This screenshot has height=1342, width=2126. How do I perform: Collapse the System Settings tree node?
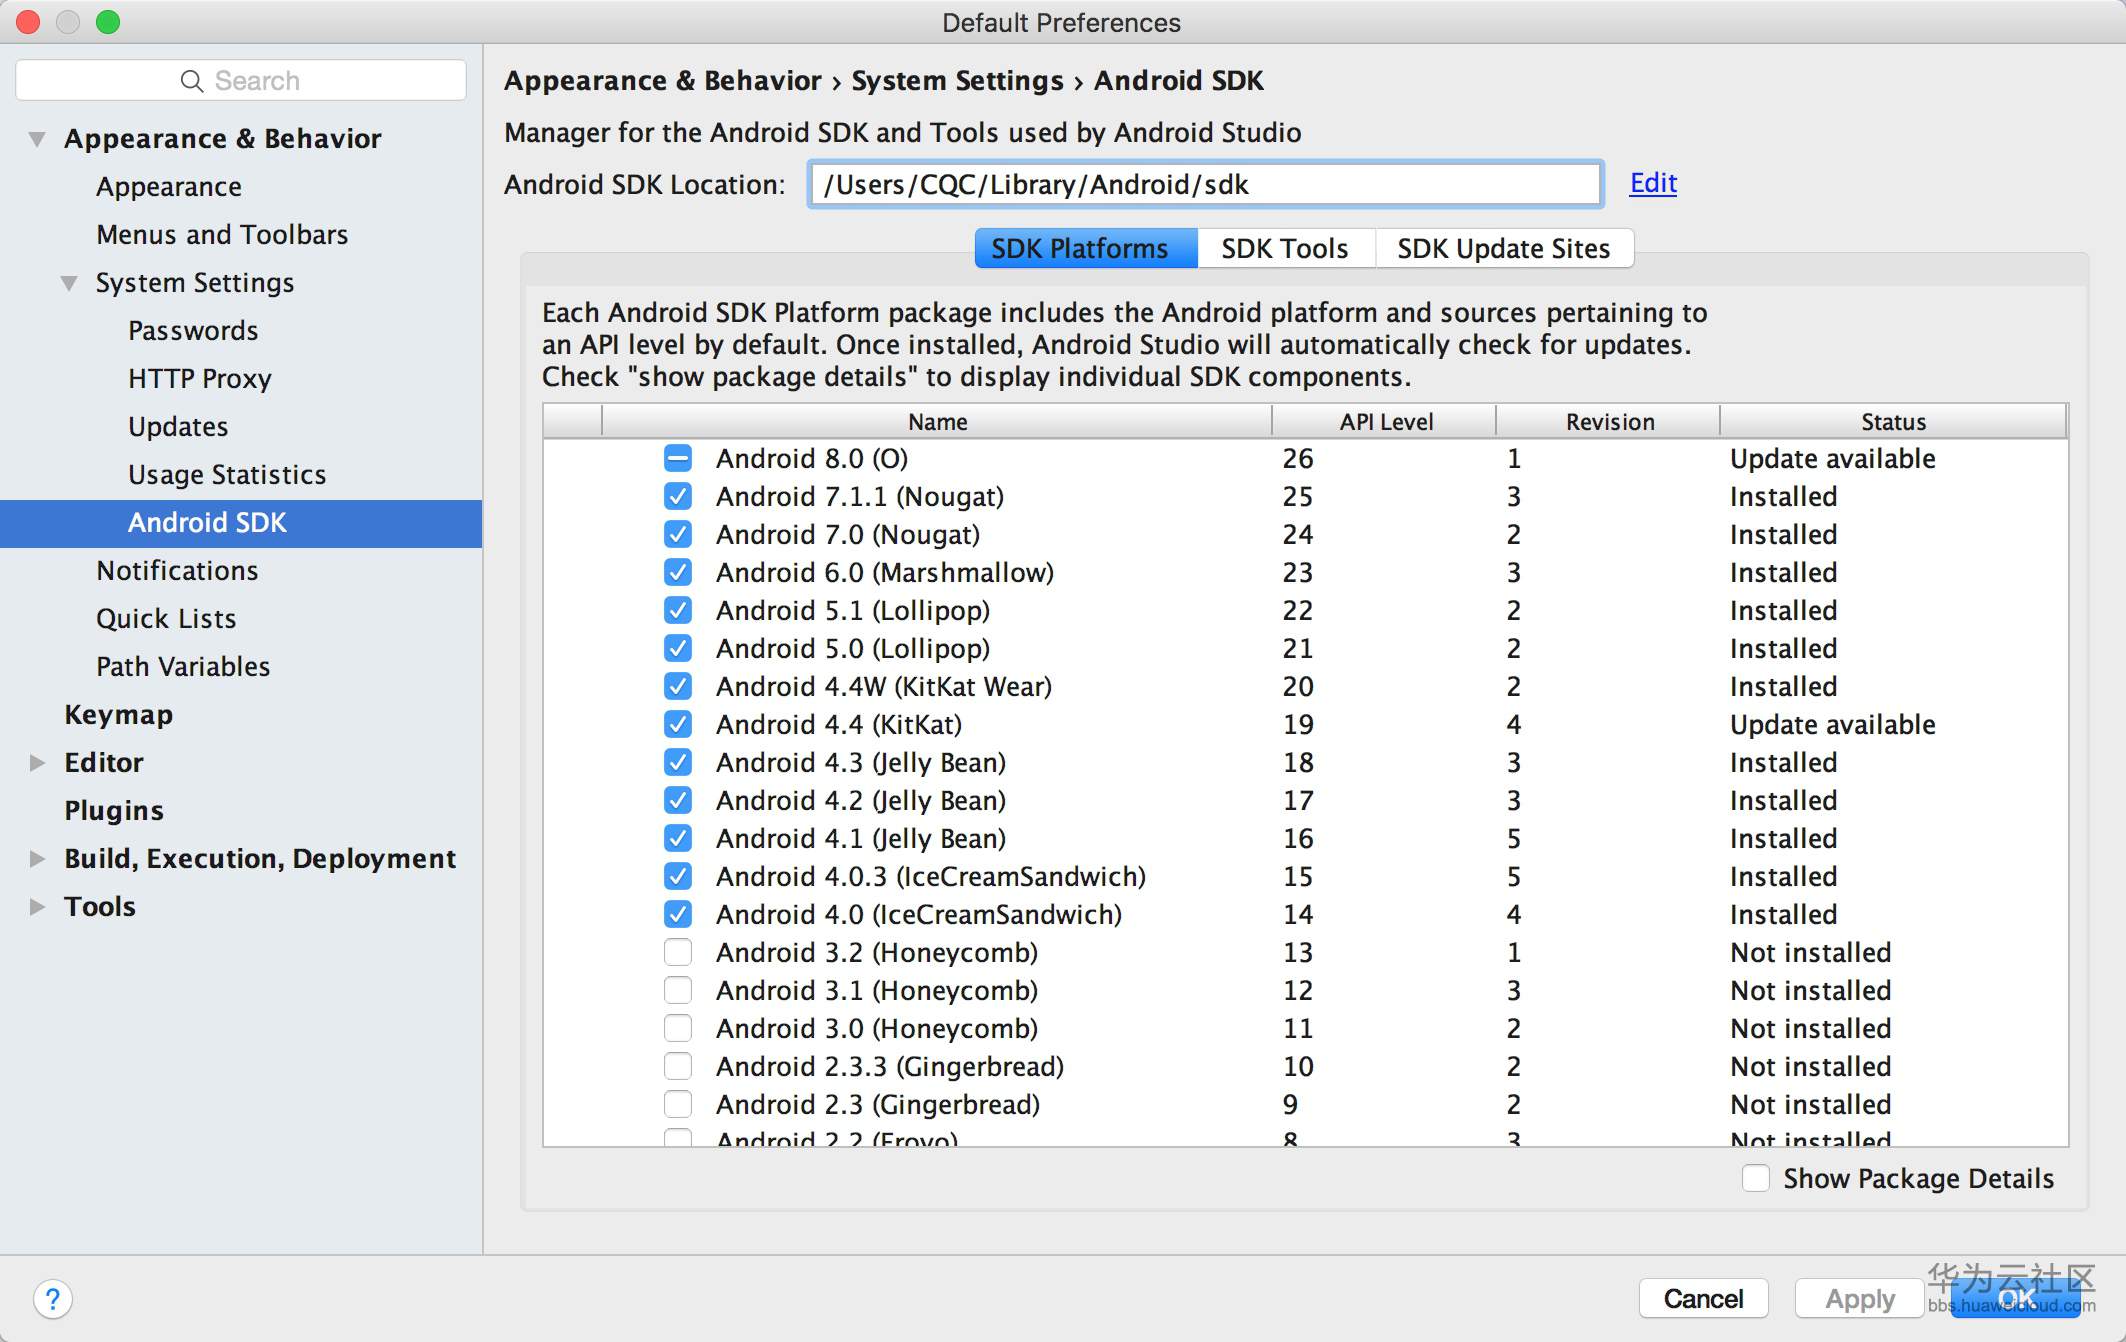click(69, 283)
